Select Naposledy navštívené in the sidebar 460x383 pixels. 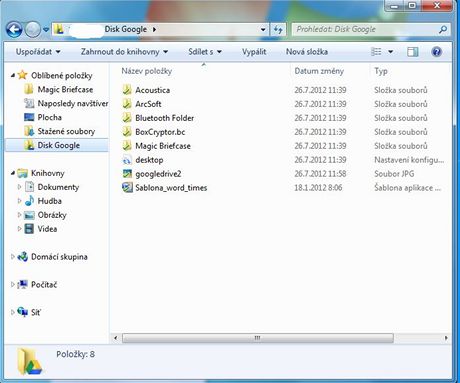66,103
